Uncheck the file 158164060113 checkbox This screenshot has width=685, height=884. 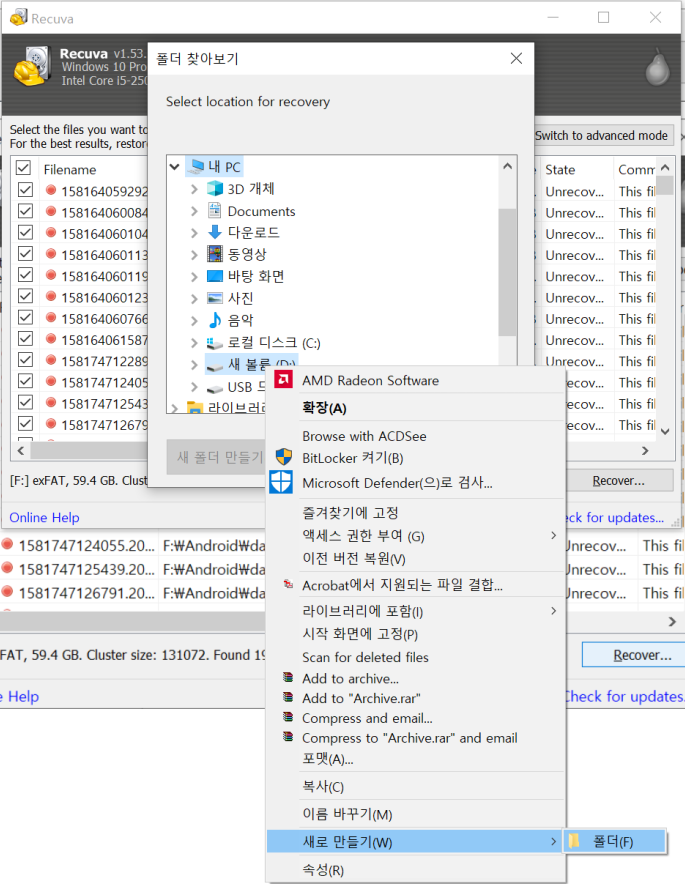(x=25, y=254)
